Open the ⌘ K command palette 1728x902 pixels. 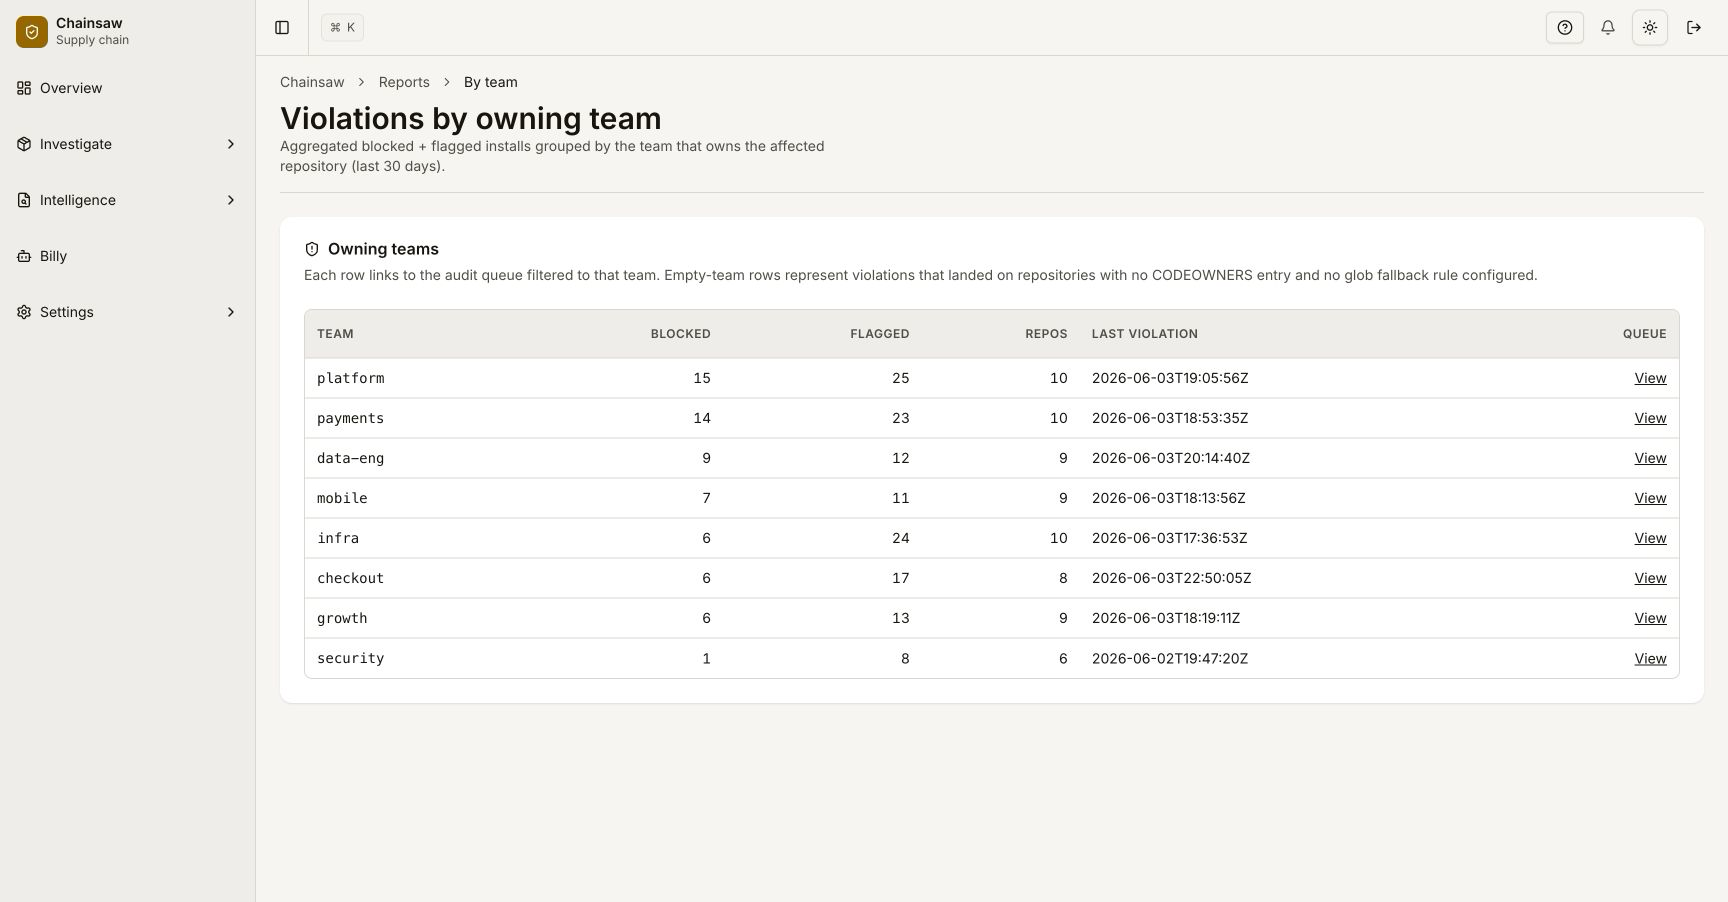point(342,28)
